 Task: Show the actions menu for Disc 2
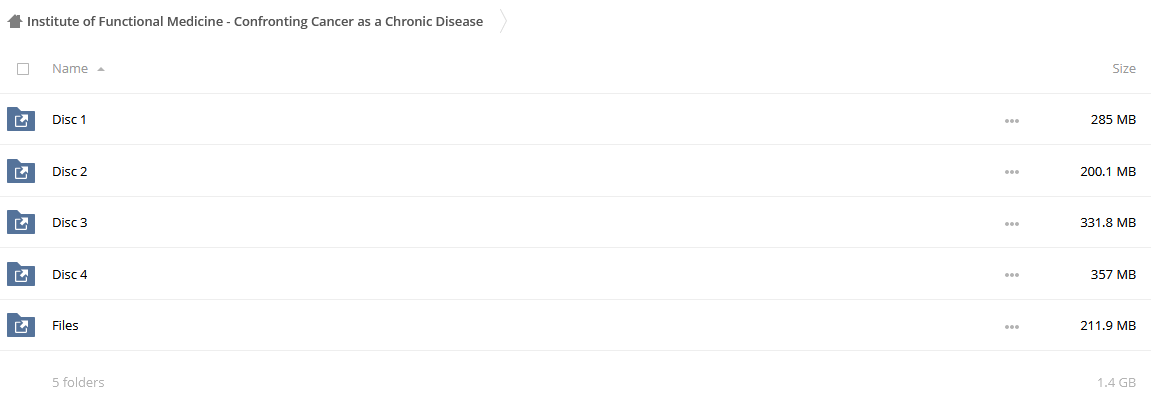click(x=1012, y=172)
